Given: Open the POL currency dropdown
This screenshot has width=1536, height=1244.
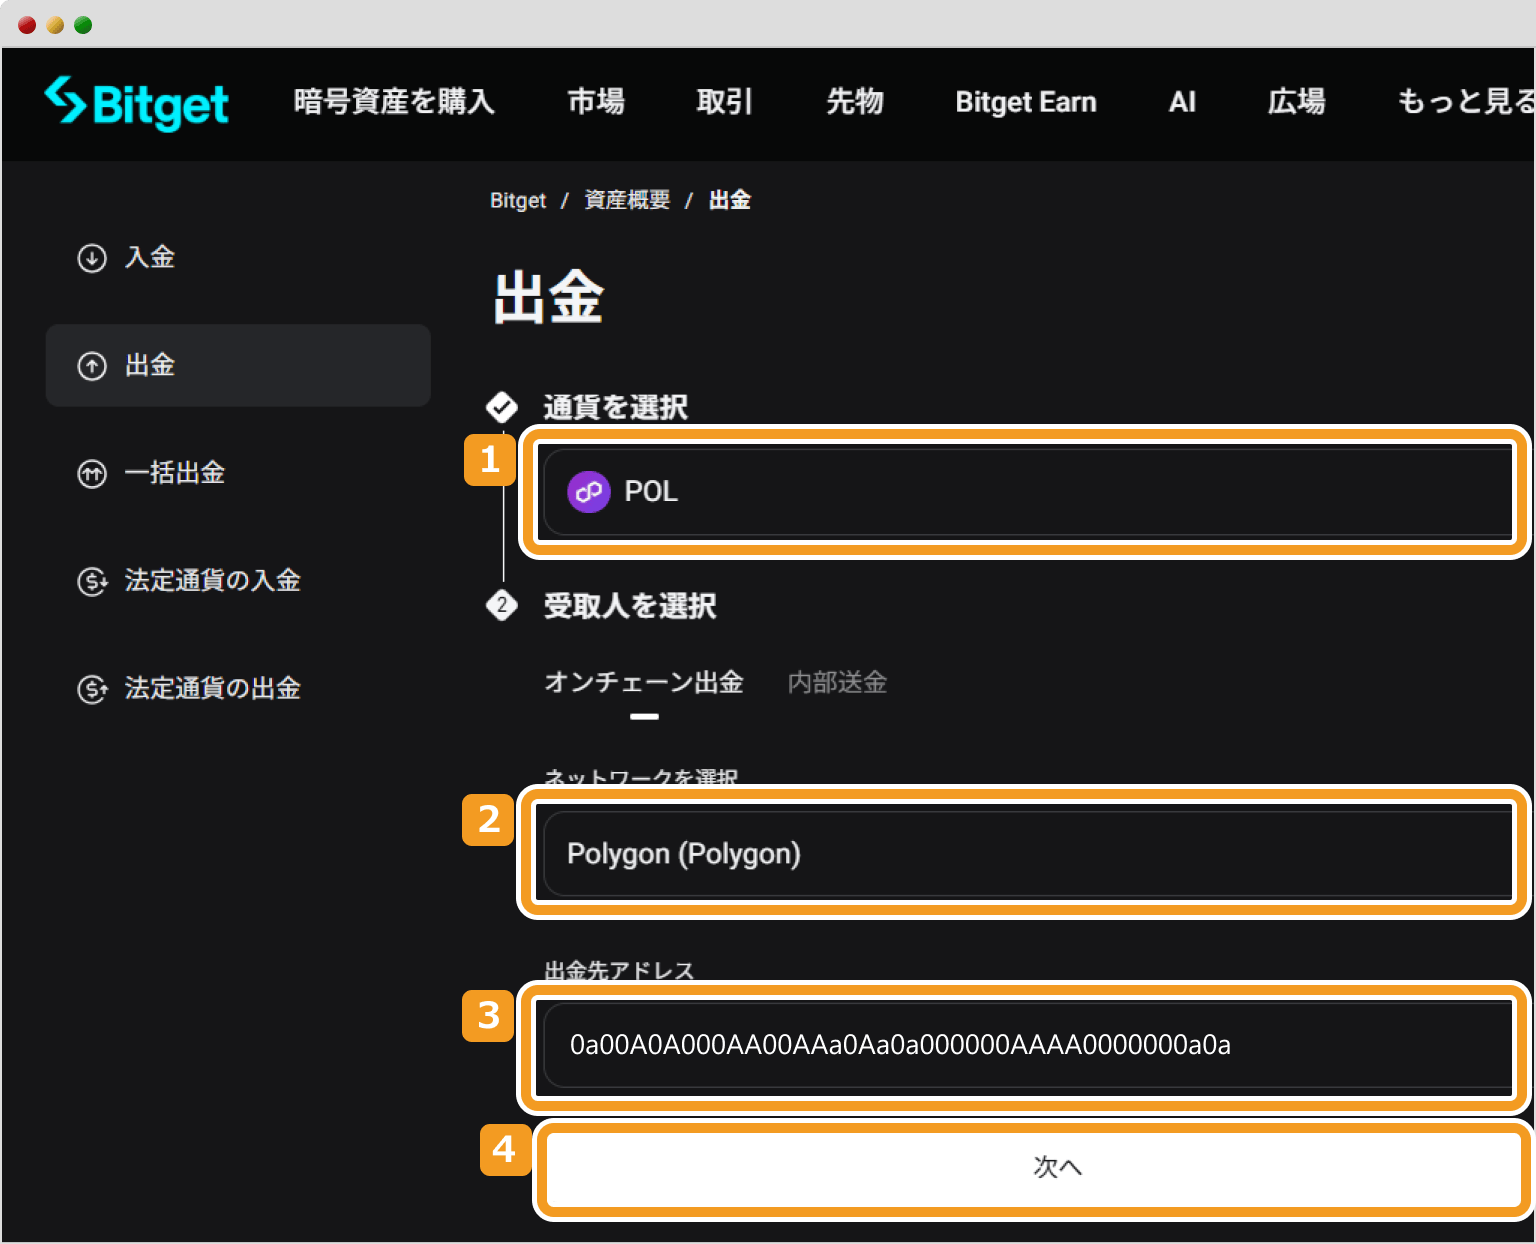Looking at the screenshot, I should coord(1027,492).
